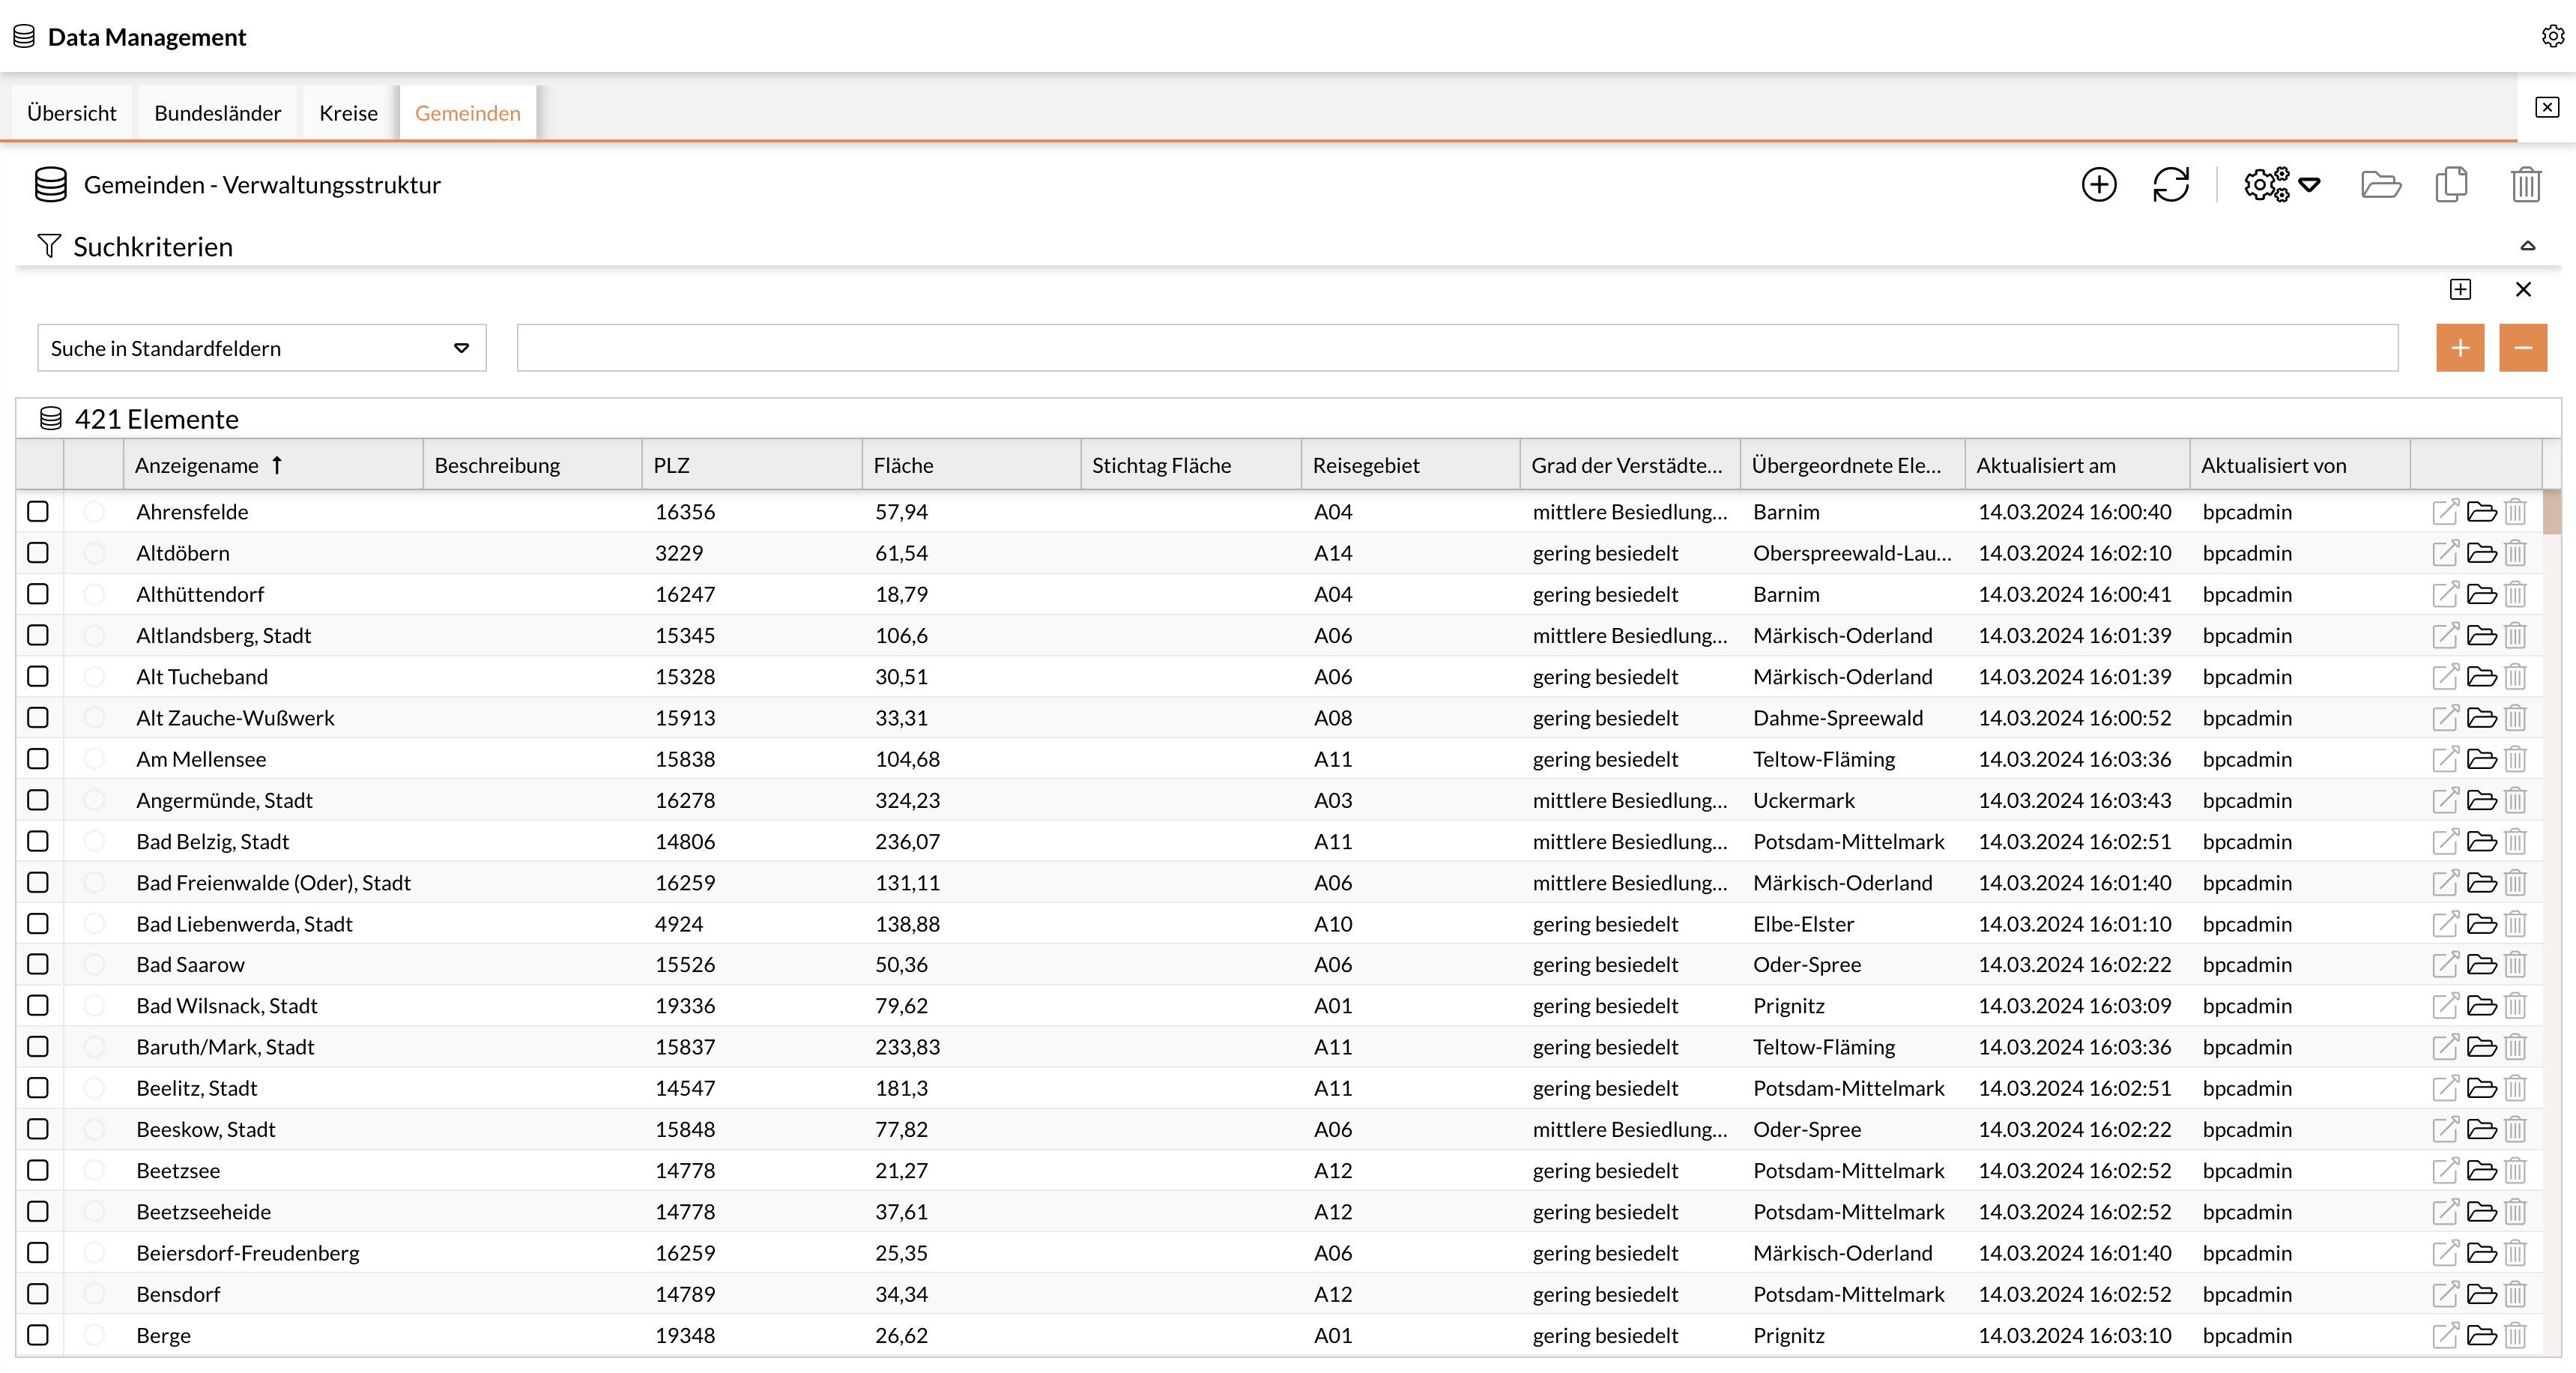
Task: Open the Kreise tab
Action: 348,113
